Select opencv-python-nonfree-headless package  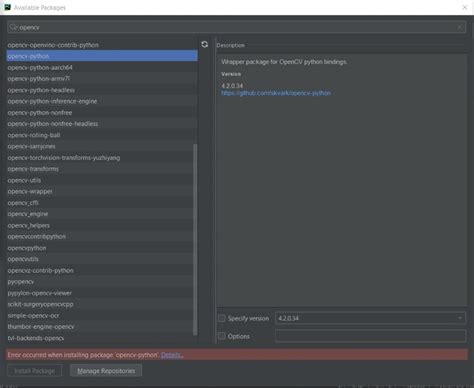tap(102, 124)
